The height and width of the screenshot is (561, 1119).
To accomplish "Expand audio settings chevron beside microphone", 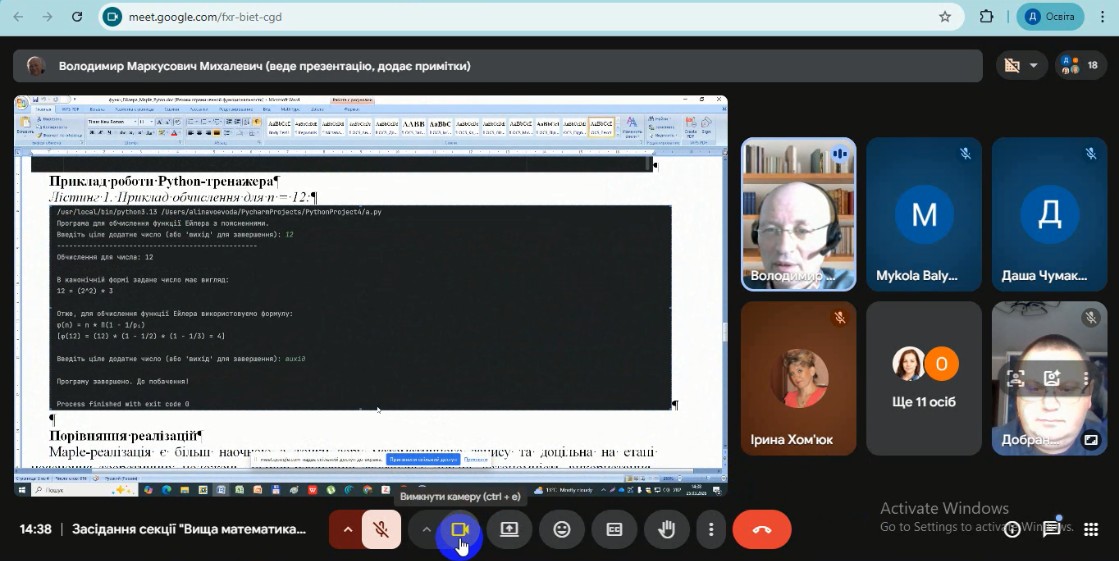I will 347,530.
